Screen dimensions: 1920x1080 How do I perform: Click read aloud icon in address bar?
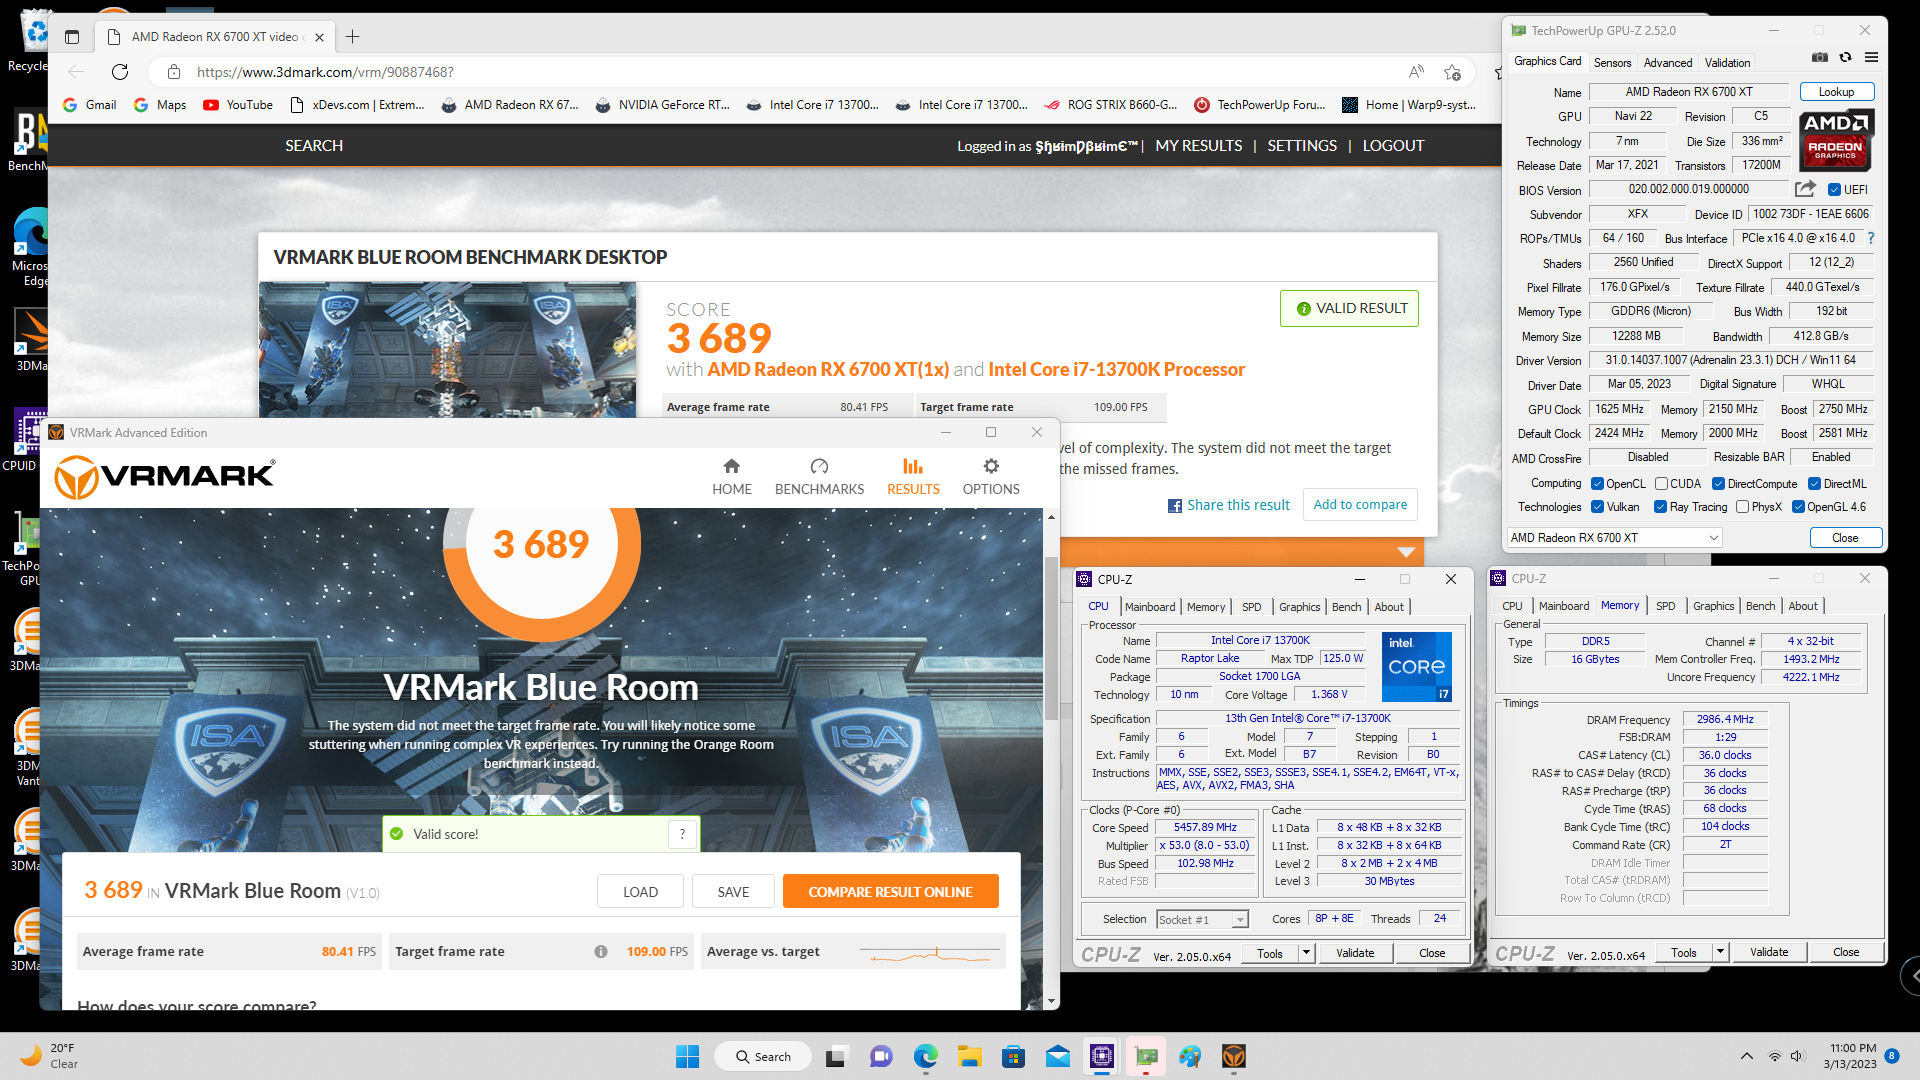point(1416,72)
